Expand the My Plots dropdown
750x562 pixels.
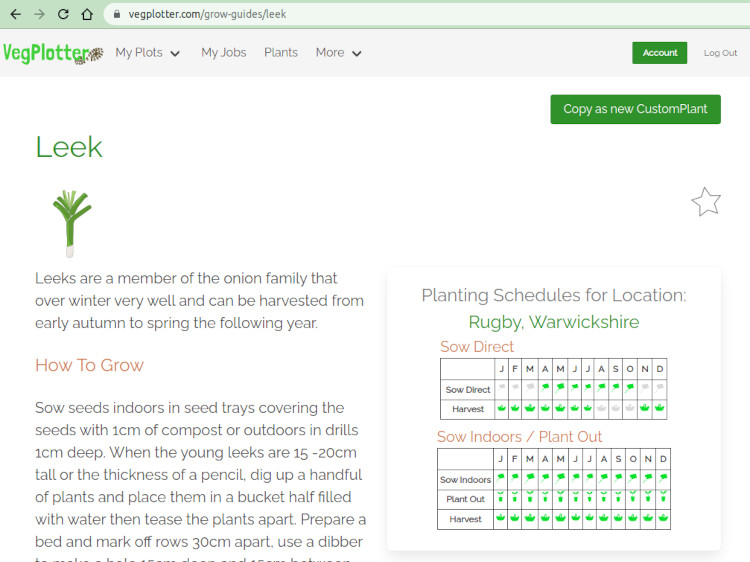(147, 53)
